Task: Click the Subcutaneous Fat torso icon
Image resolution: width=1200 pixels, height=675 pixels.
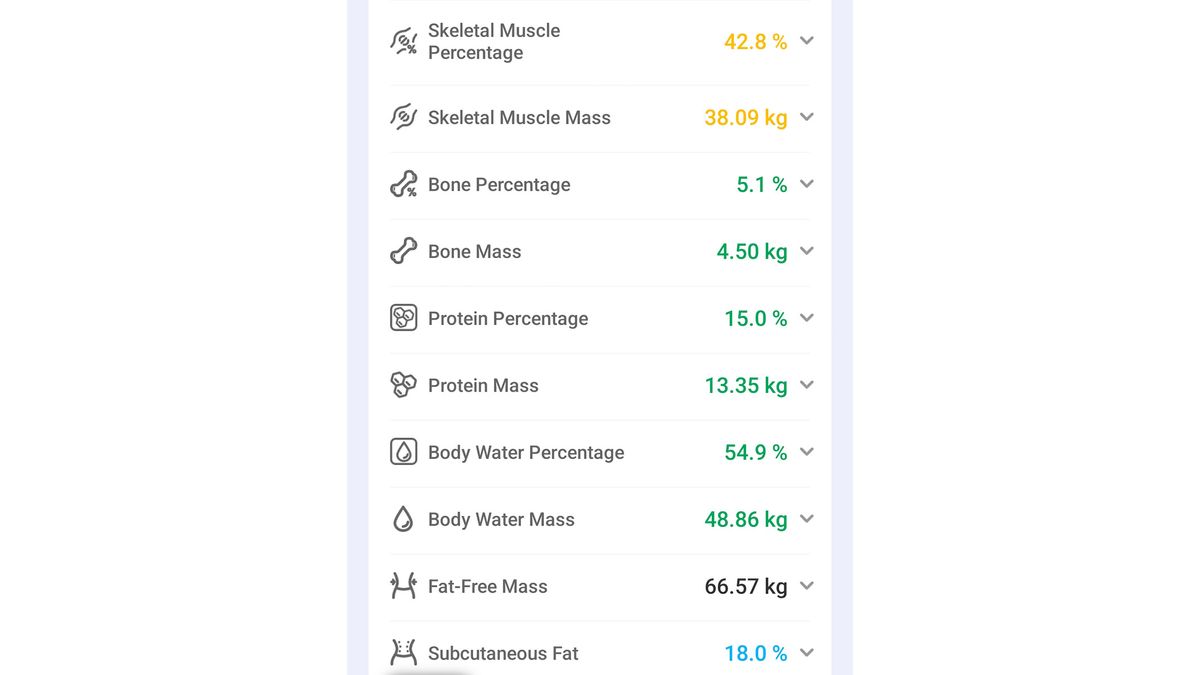Action: (x=403, y=651)
